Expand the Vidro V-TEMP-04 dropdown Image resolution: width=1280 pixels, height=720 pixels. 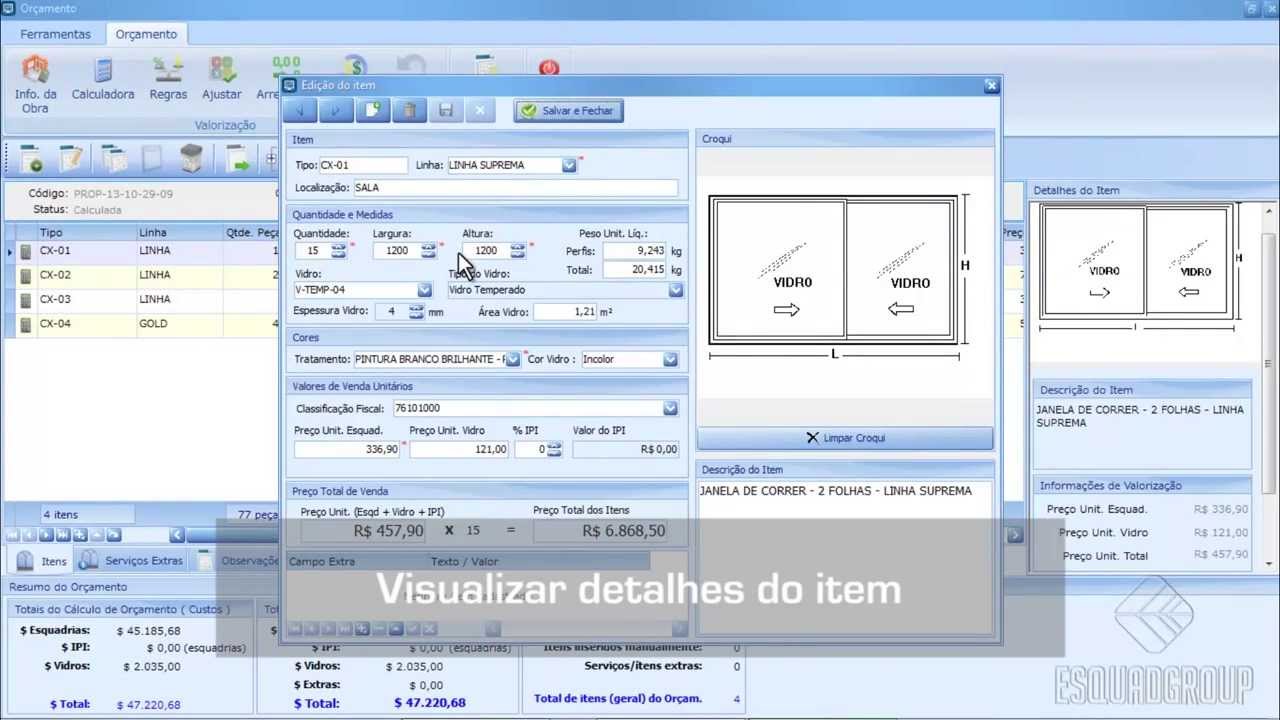pyautogui.click(x=424, y=290)
